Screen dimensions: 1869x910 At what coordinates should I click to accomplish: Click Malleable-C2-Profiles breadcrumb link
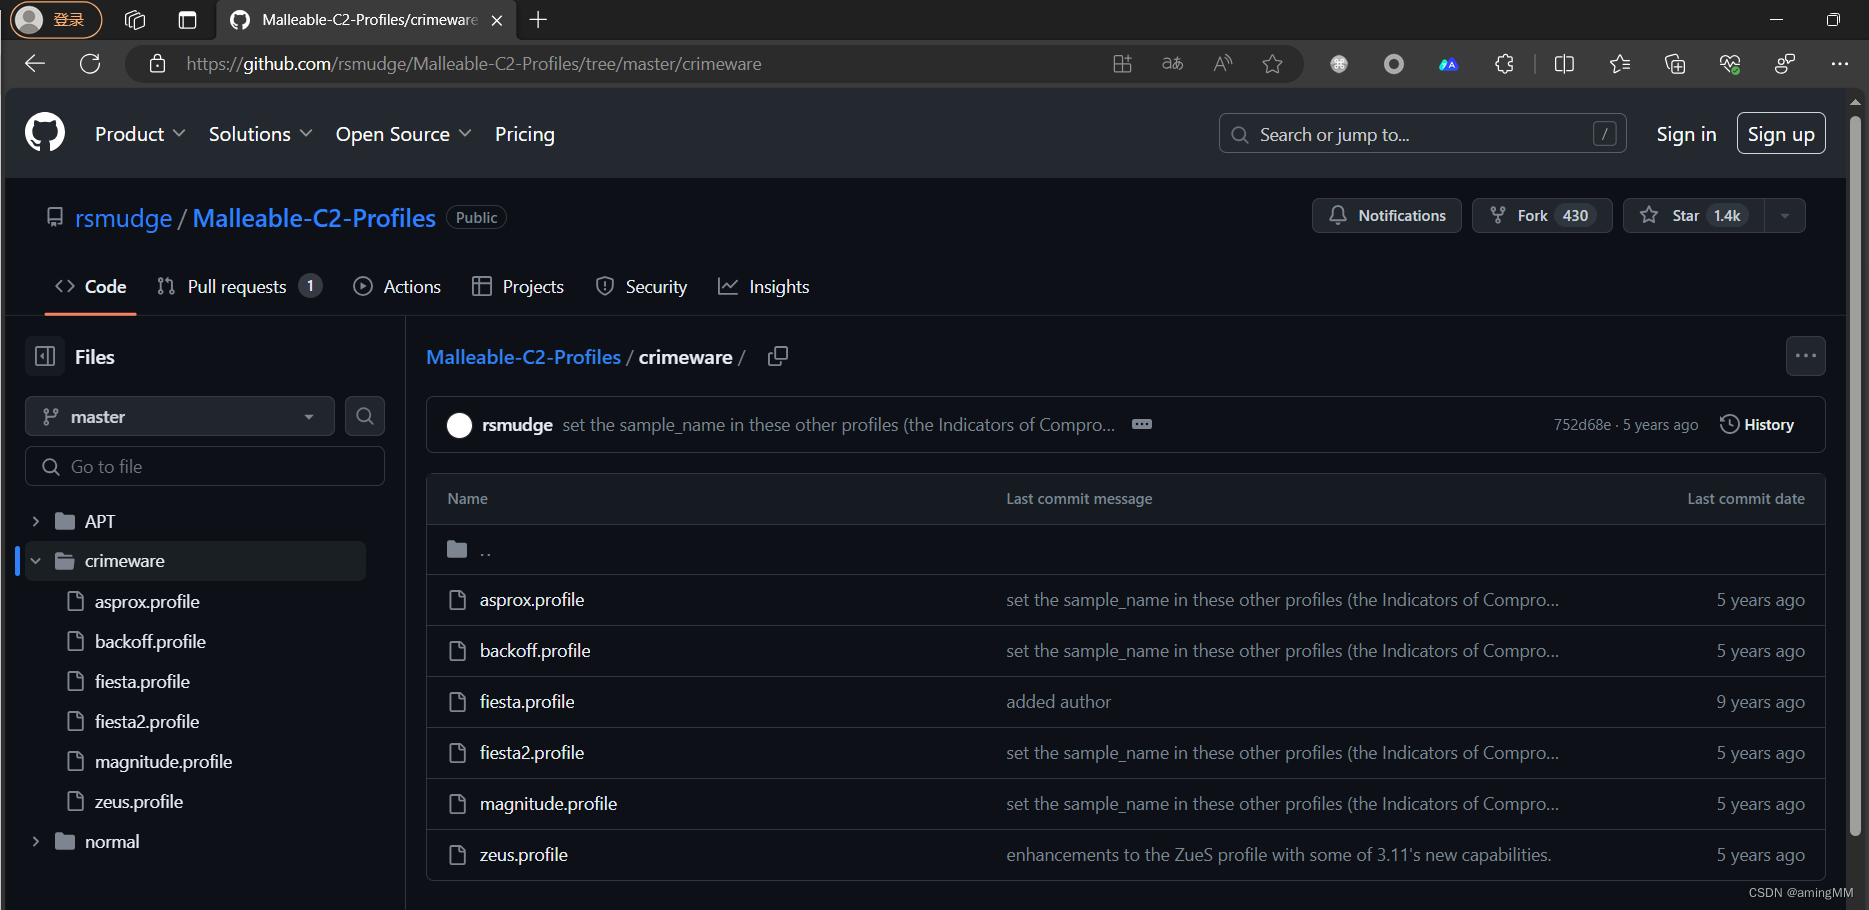click(x=523, y=357)
